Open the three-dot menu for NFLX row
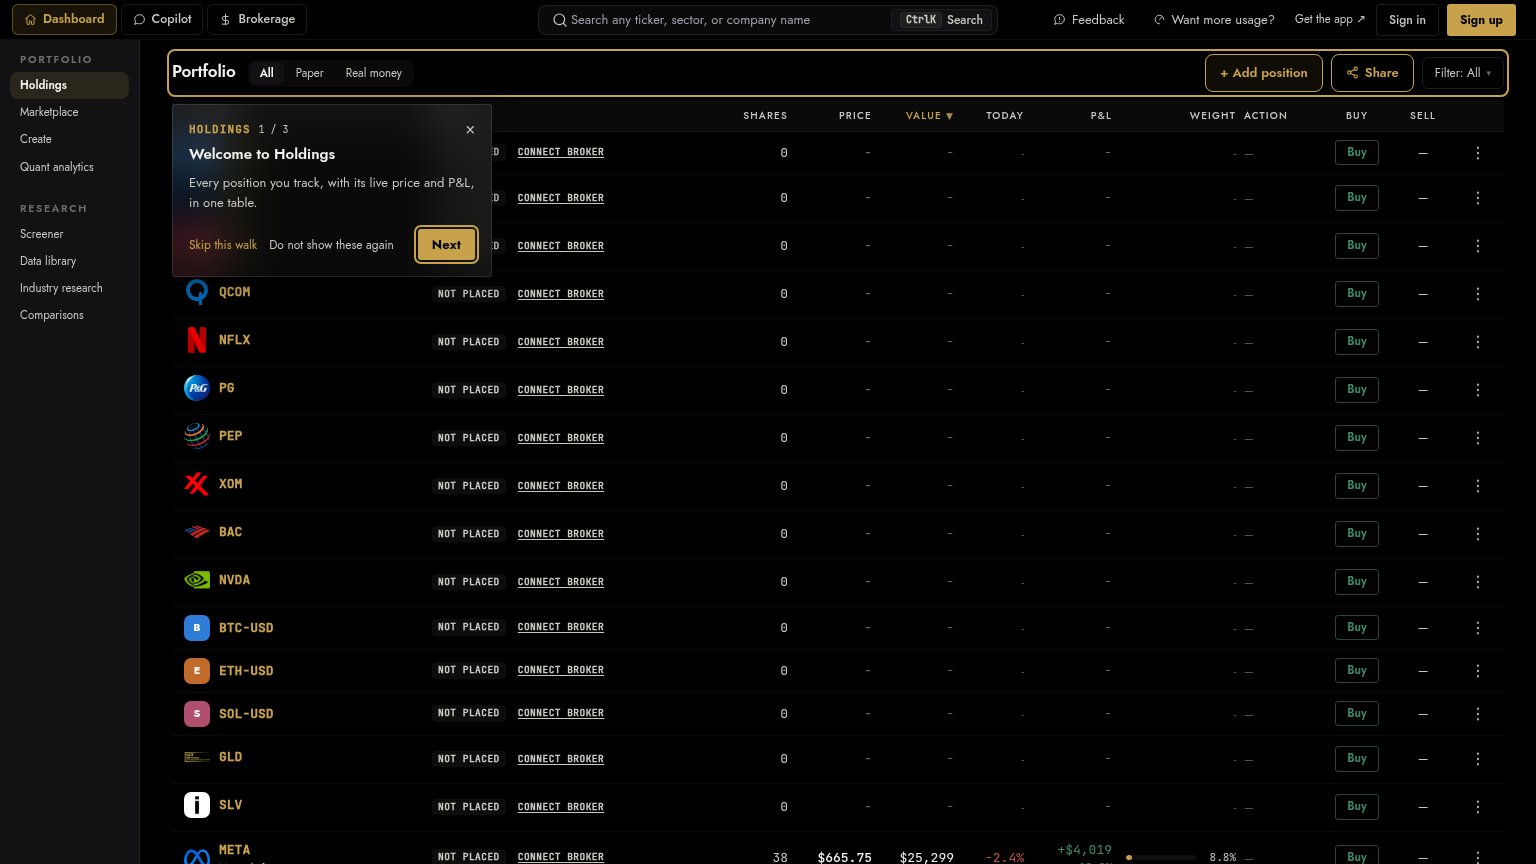Screen dimensions: 1536x864 click(1478, 342)
